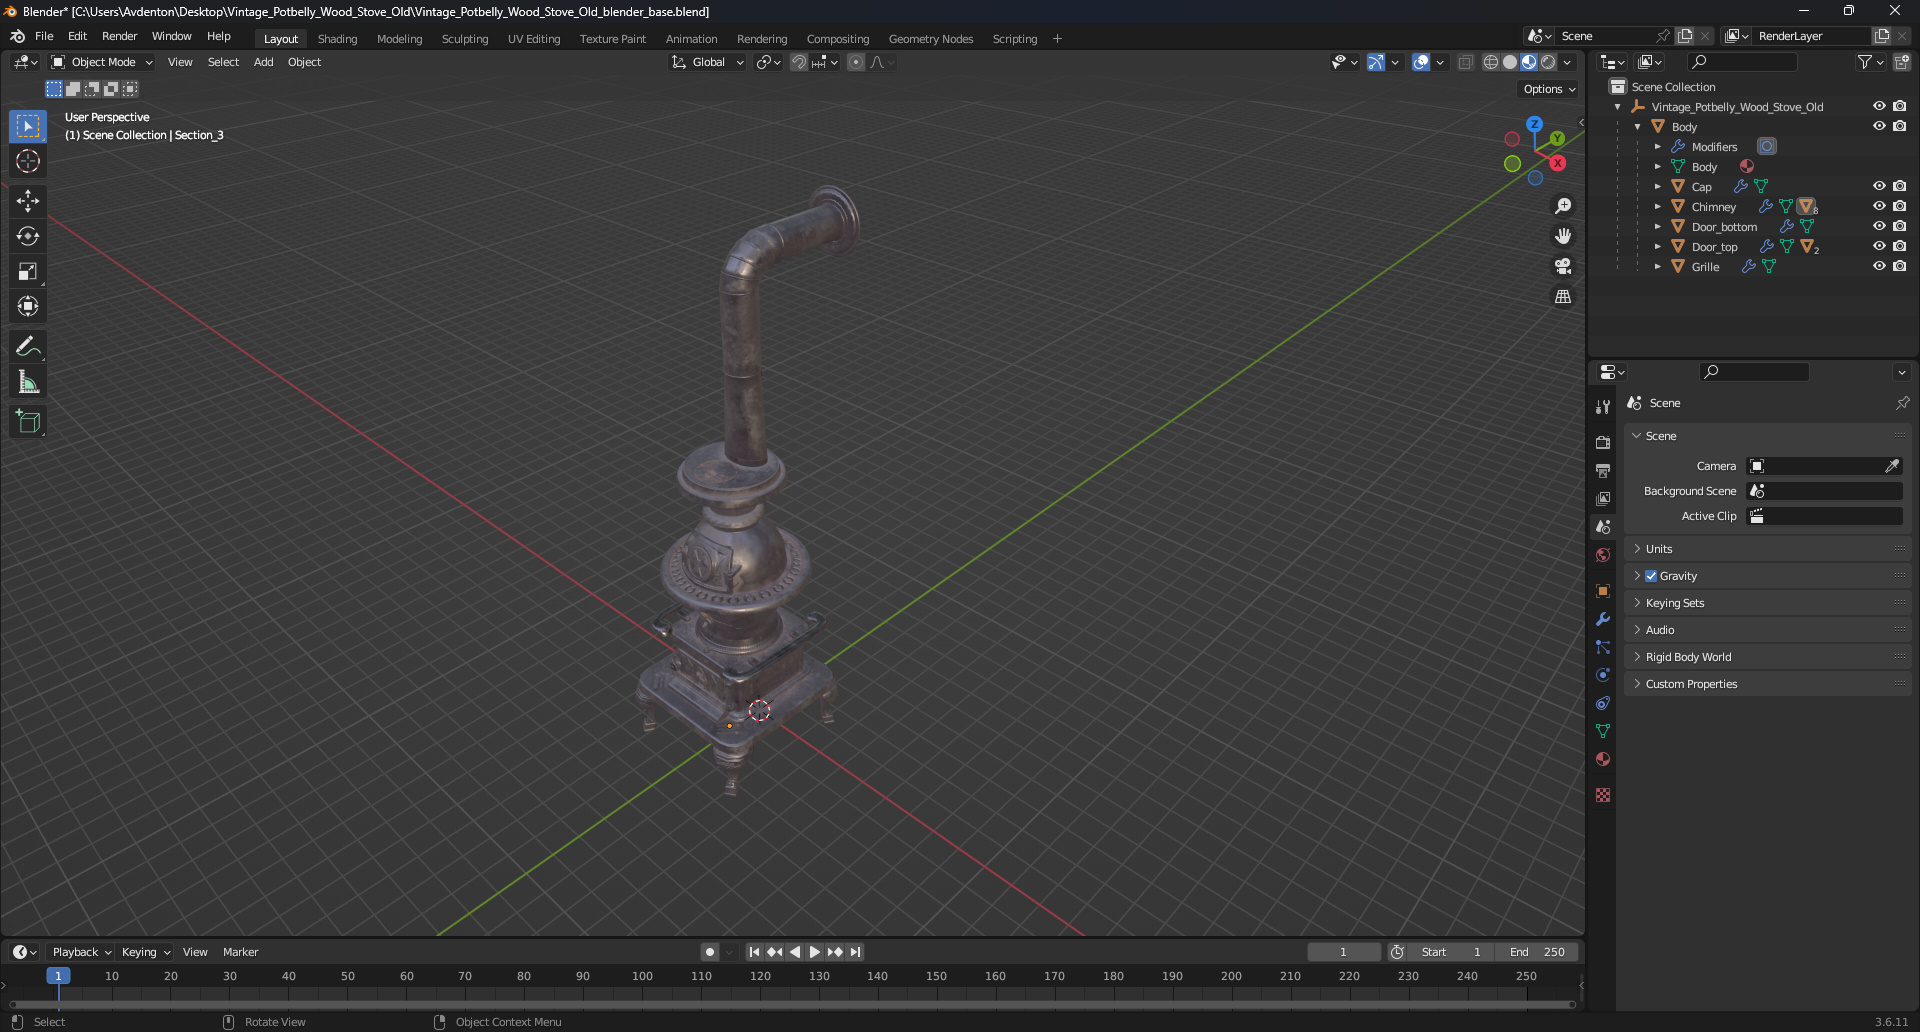
Task: Select the Cursor tool in the toolbar
Action: coord(28,161)
